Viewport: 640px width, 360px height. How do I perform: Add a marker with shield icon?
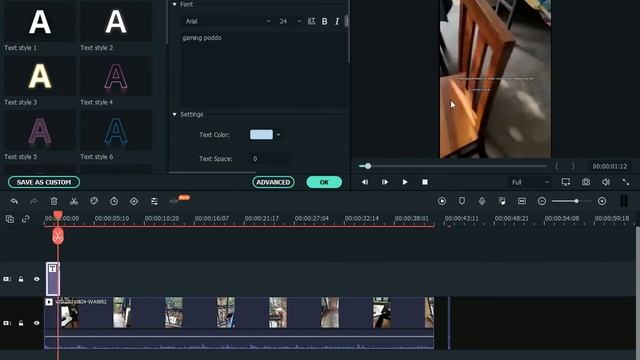pyautogui.click(x=462, y=201)
